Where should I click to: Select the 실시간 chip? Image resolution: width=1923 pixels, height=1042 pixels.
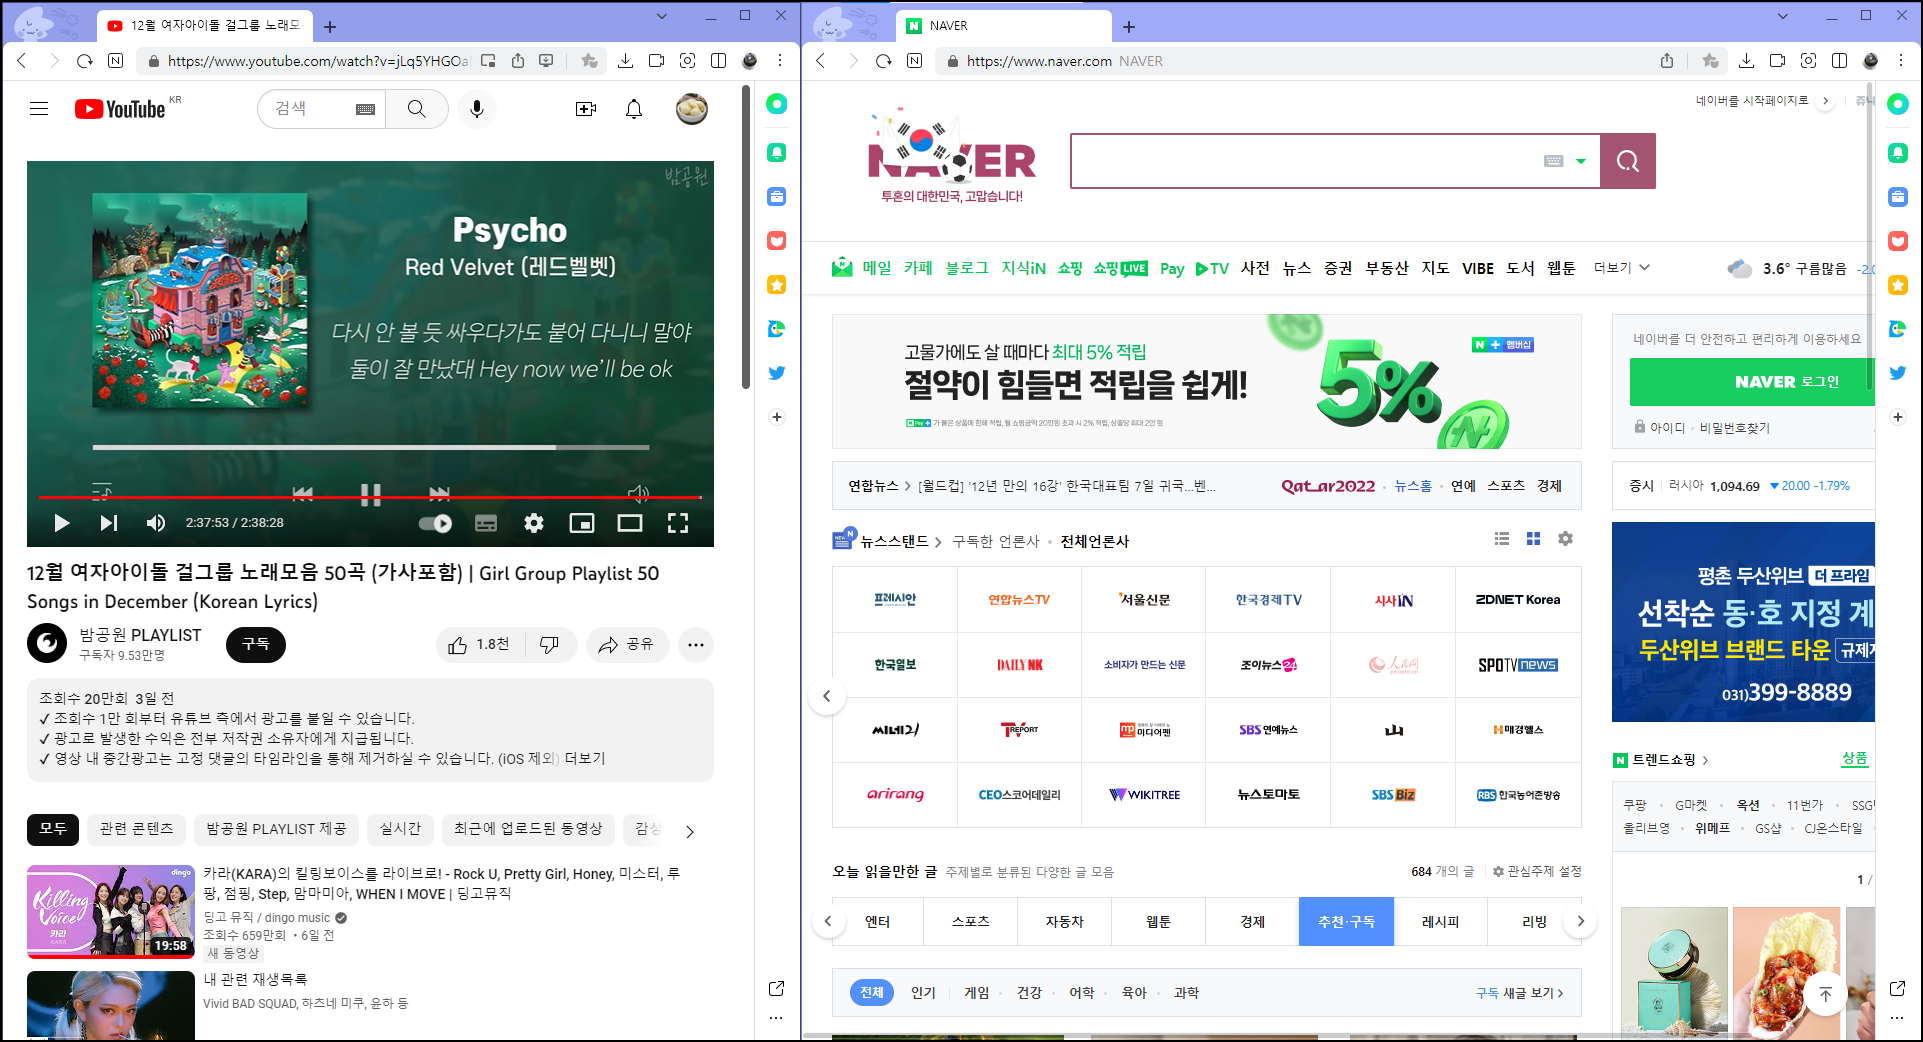click(x=400, y=829)
